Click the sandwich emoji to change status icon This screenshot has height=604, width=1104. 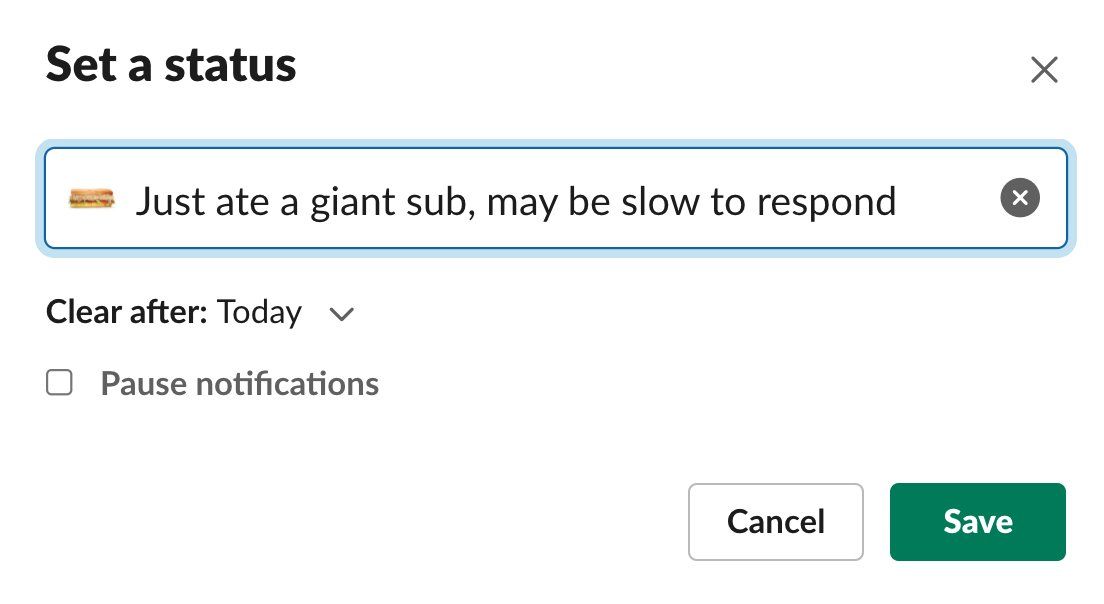click(92, 198)
